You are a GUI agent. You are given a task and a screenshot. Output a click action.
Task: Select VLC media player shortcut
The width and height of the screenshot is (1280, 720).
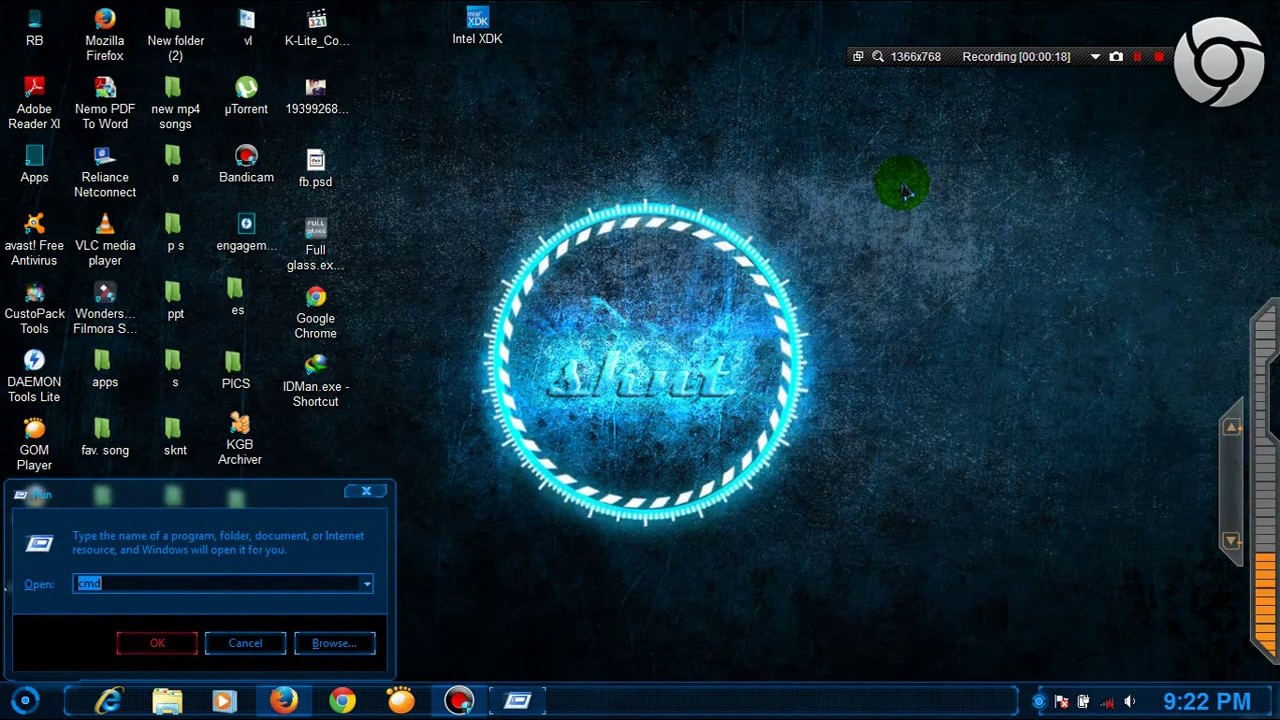(105, 239)
